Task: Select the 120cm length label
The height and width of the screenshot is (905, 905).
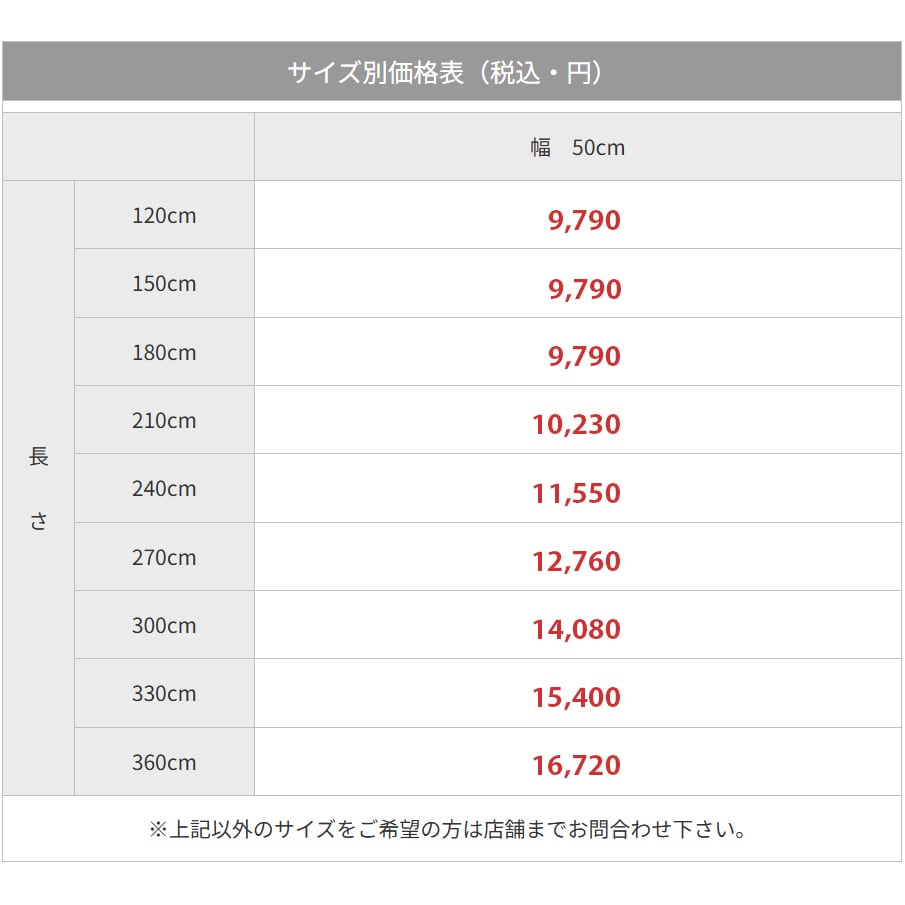Action: point(164,216)
